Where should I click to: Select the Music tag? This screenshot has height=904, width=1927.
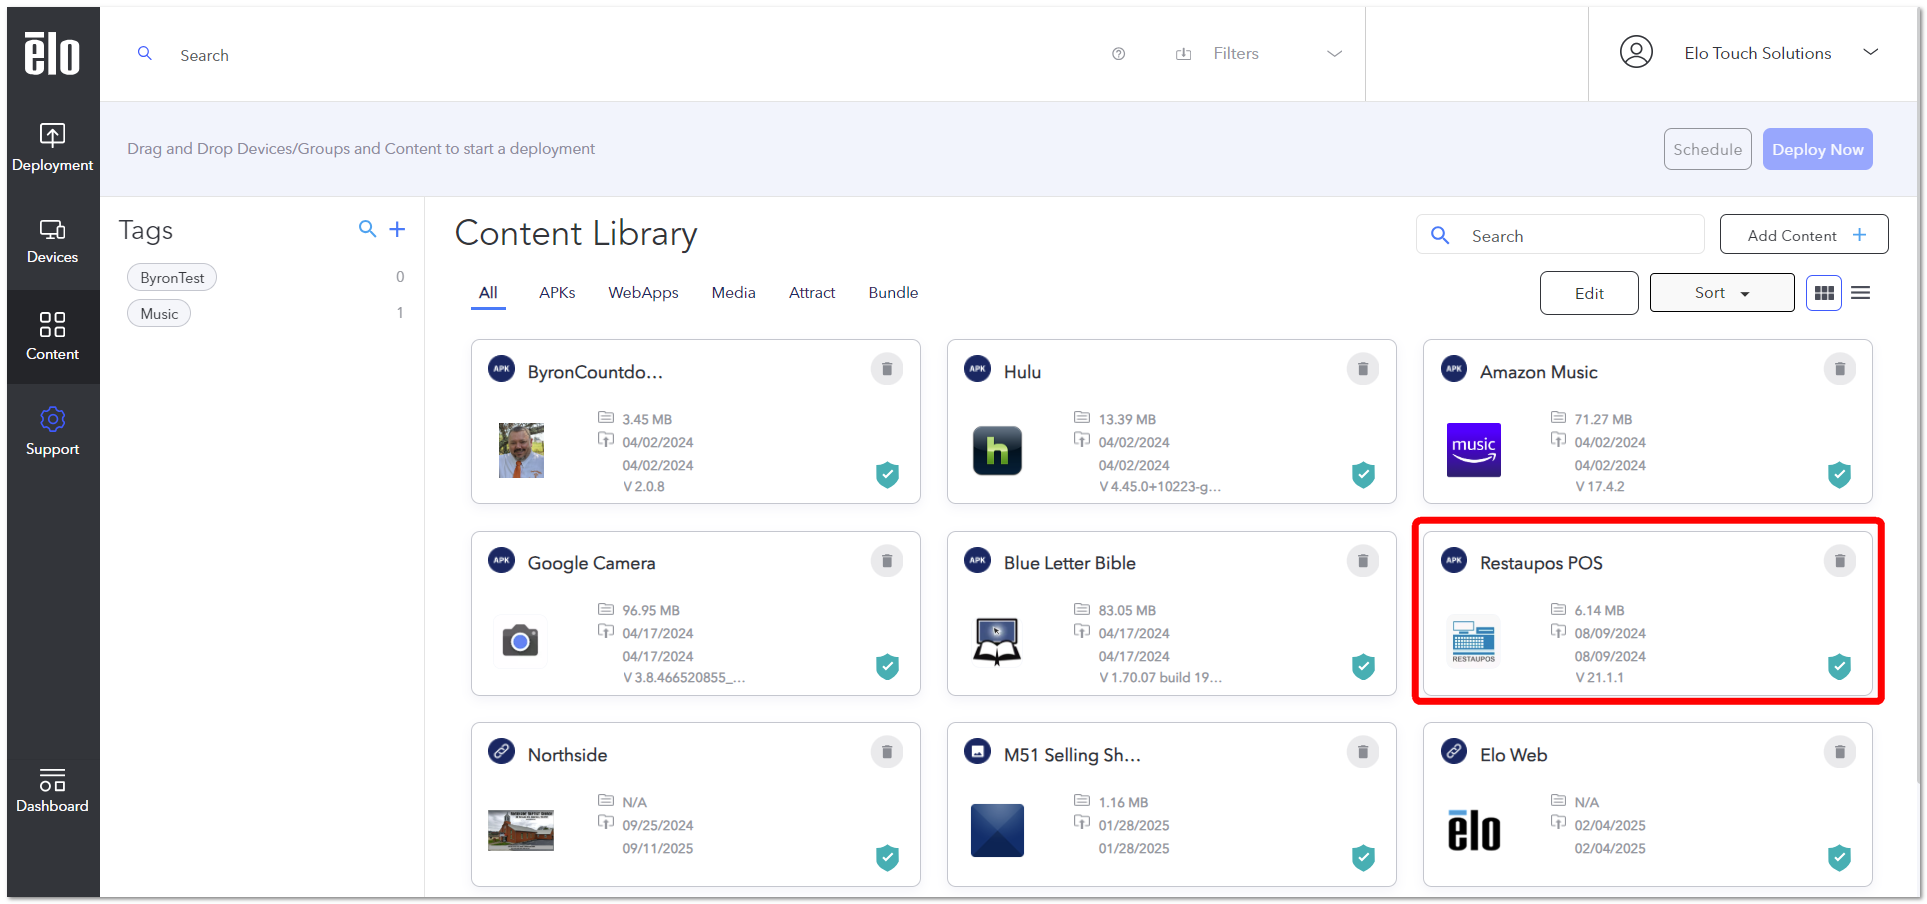pyautogui.click(x=159, y=314)
